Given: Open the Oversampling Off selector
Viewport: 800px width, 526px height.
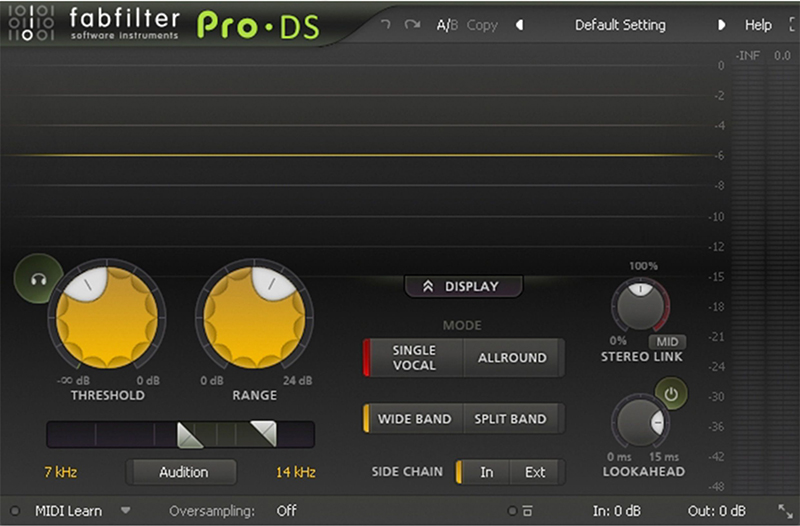Looking at the screenshot, I should click(x=286, y=511).
